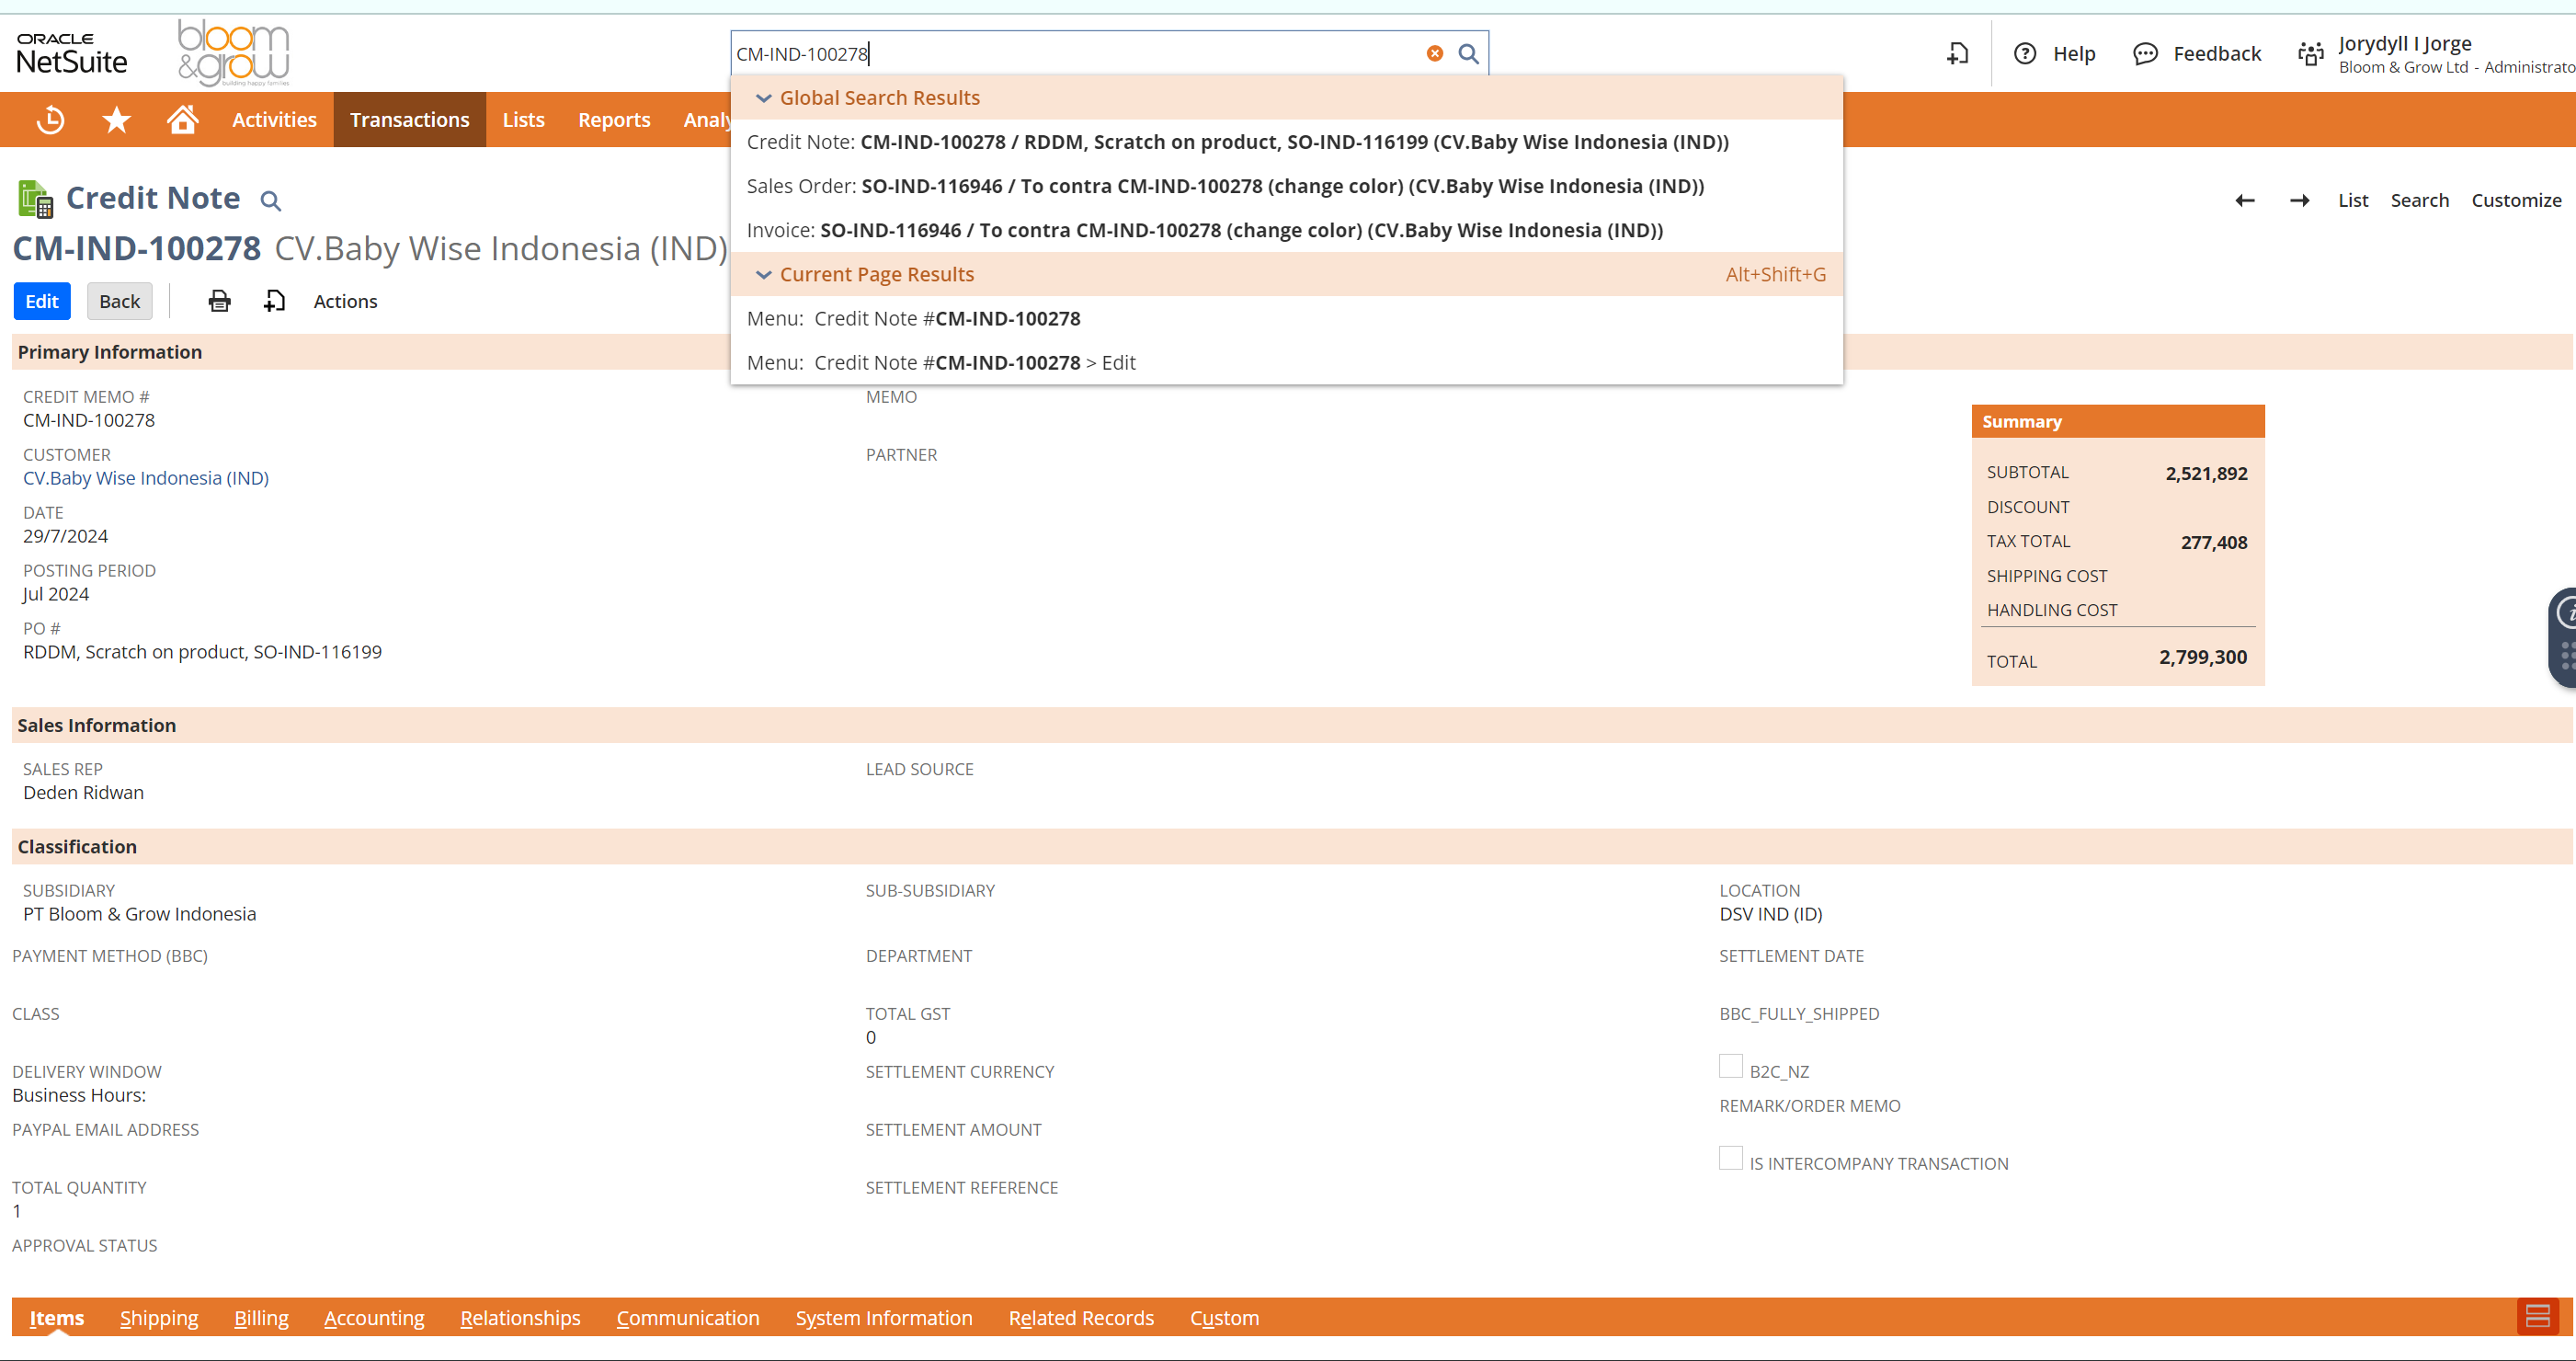
Task: Clear the global search text
Action: tap(1434, 54)
